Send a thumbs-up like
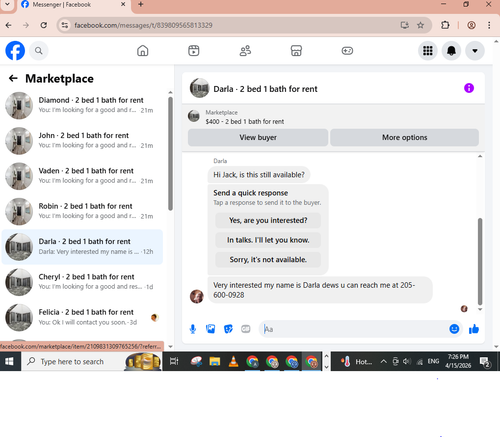Image resolution: width=500 pixels, height=437 pixels. tap(474, 329)
